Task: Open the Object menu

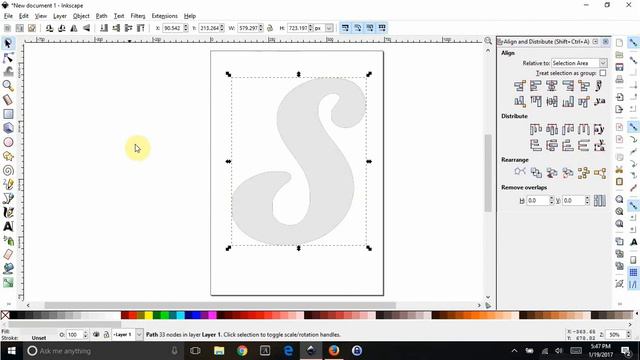Action: coord(81,16)
